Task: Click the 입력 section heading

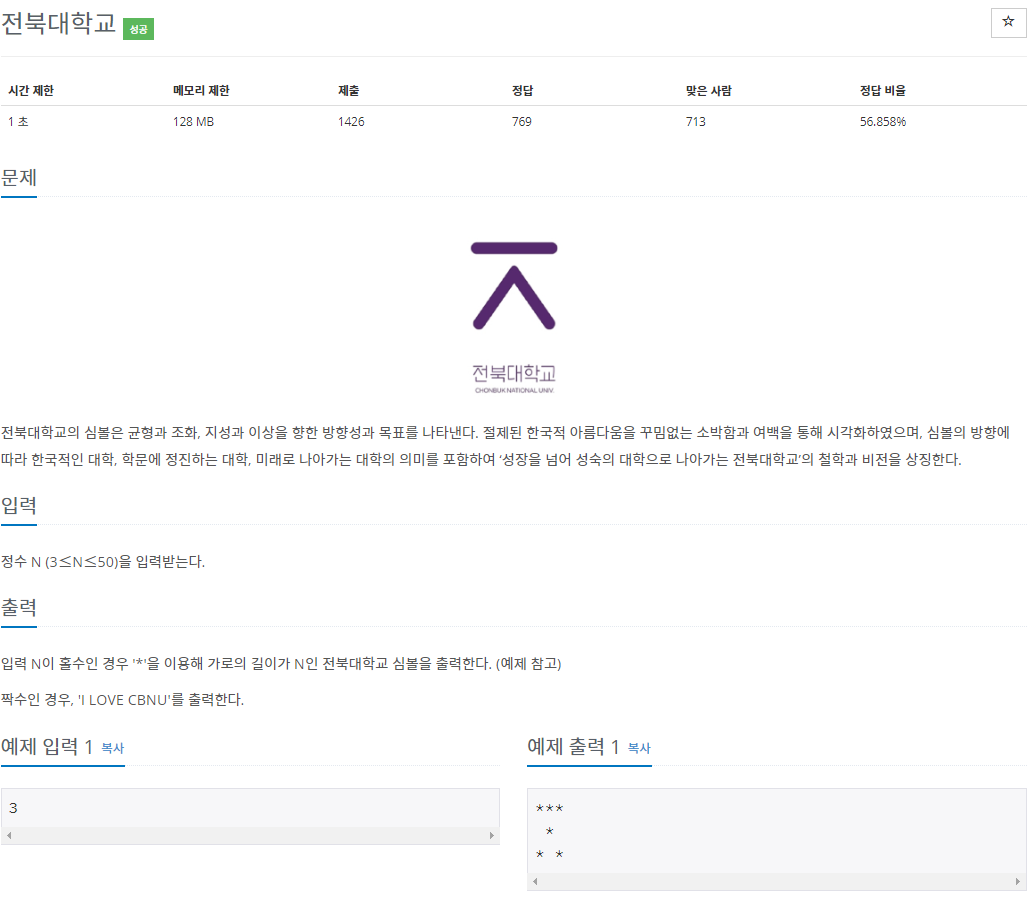Action: (x=18, y=505)
